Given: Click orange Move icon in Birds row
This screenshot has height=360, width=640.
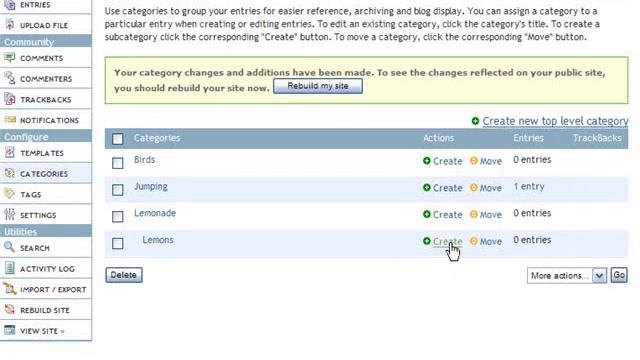Looking at the screenshot, I should pos(474,161).
